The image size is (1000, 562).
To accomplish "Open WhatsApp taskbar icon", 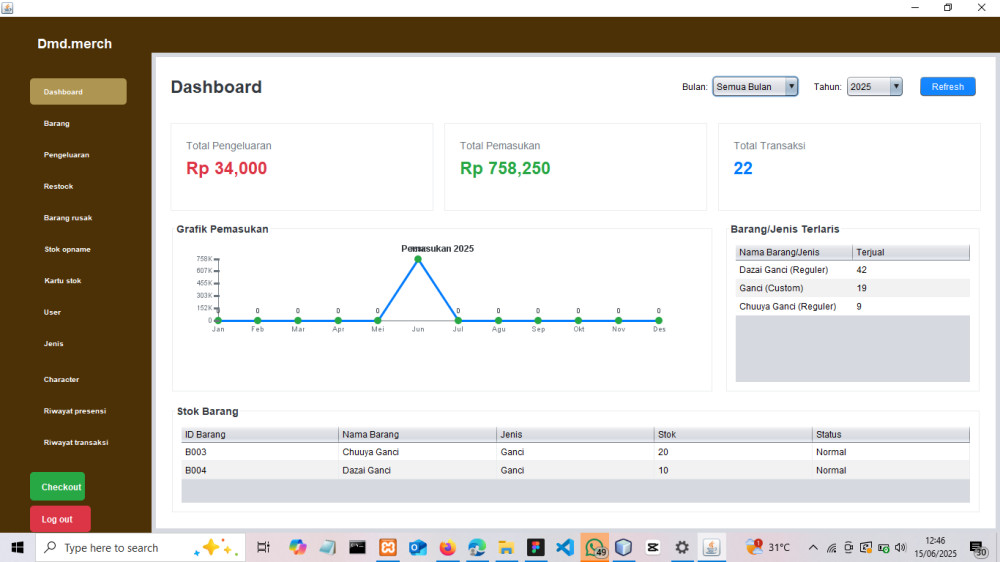I will (x=594, y=547).
